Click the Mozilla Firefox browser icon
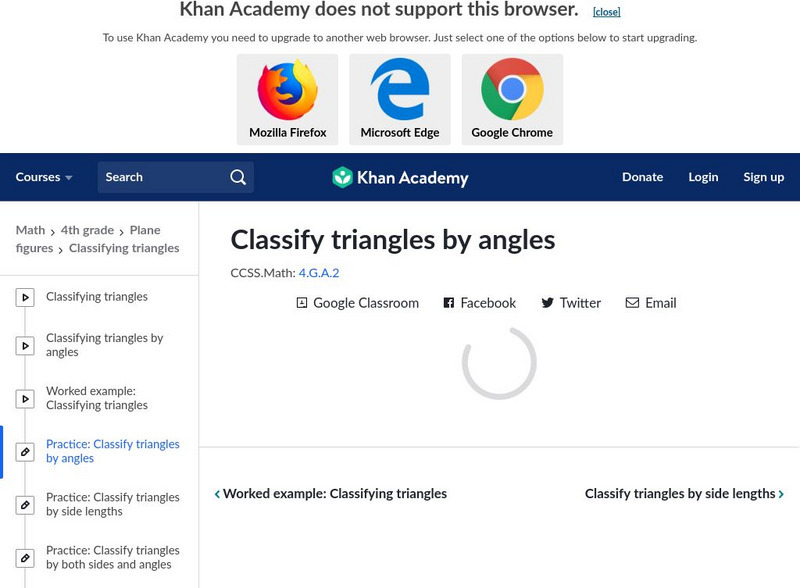This screenshot has width=800, height=588. [x=287, y=91]
